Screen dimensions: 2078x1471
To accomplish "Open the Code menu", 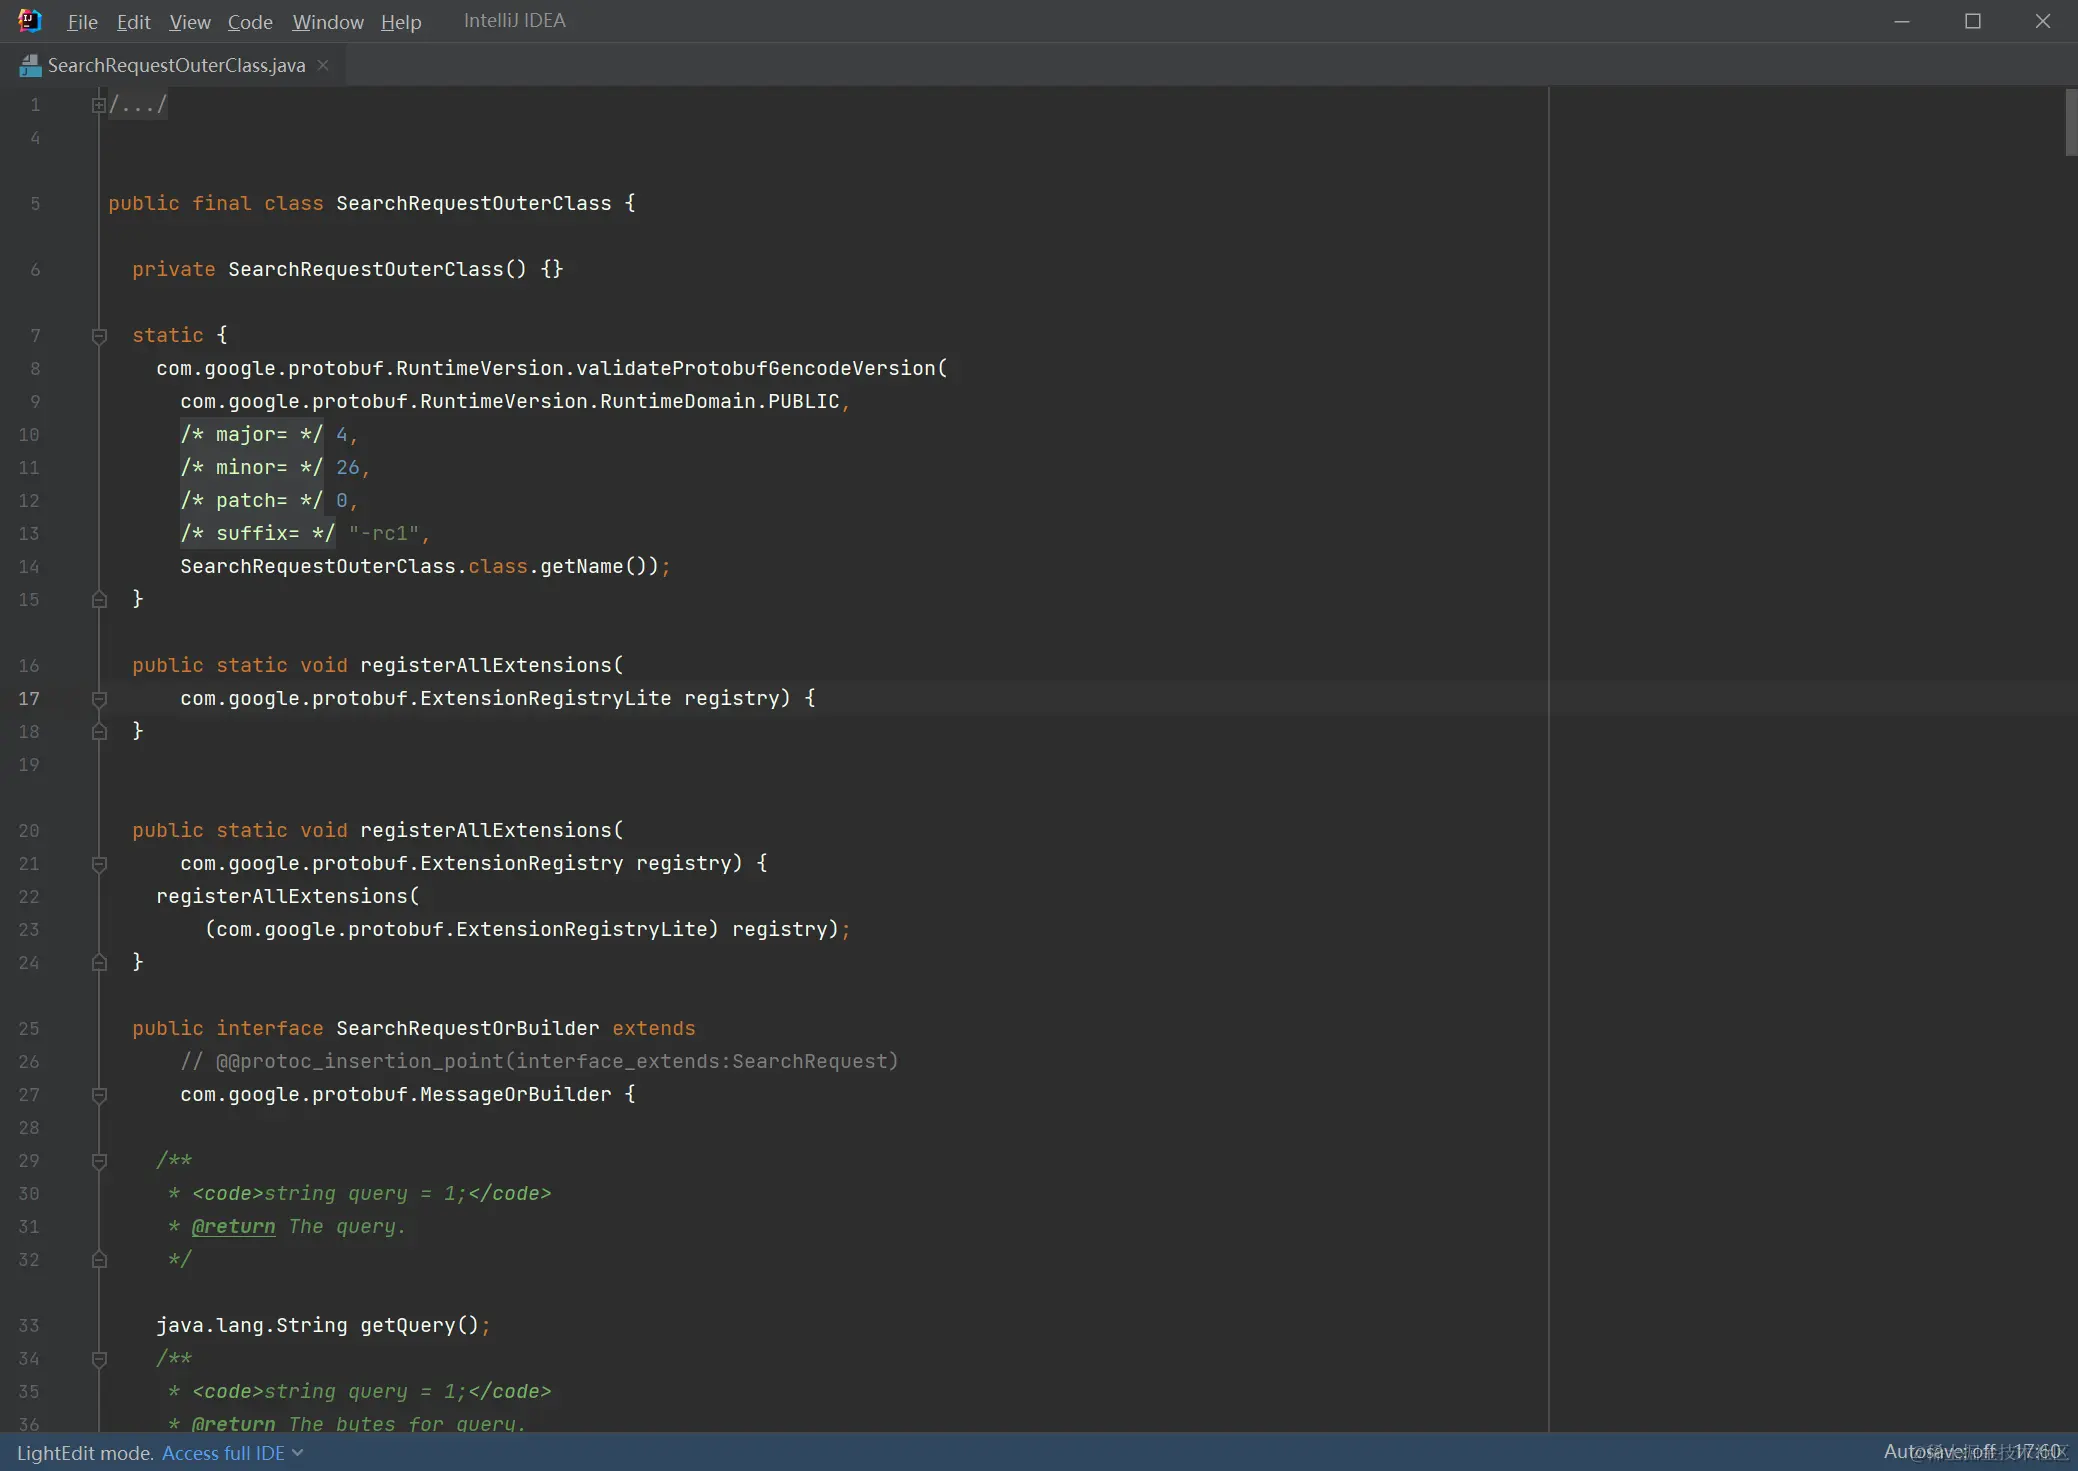I will (250, 22).
